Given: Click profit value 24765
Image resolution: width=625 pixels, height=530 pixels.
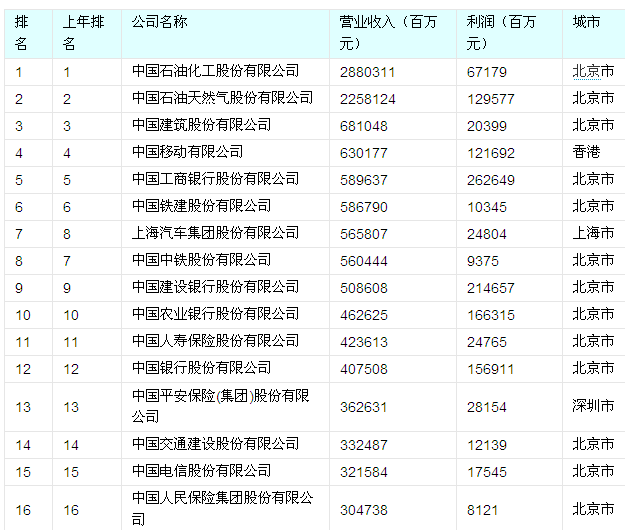Looking at the screenshot, I should (487, 342).
